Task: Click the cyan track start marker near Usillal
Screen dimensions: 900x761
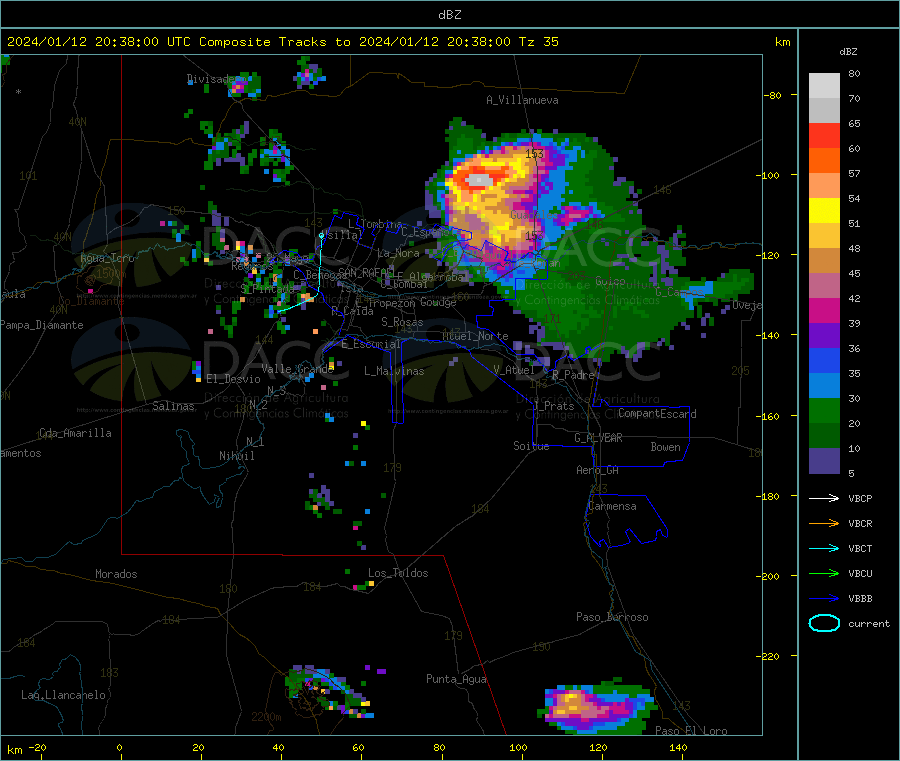Action: click(322, 235)
